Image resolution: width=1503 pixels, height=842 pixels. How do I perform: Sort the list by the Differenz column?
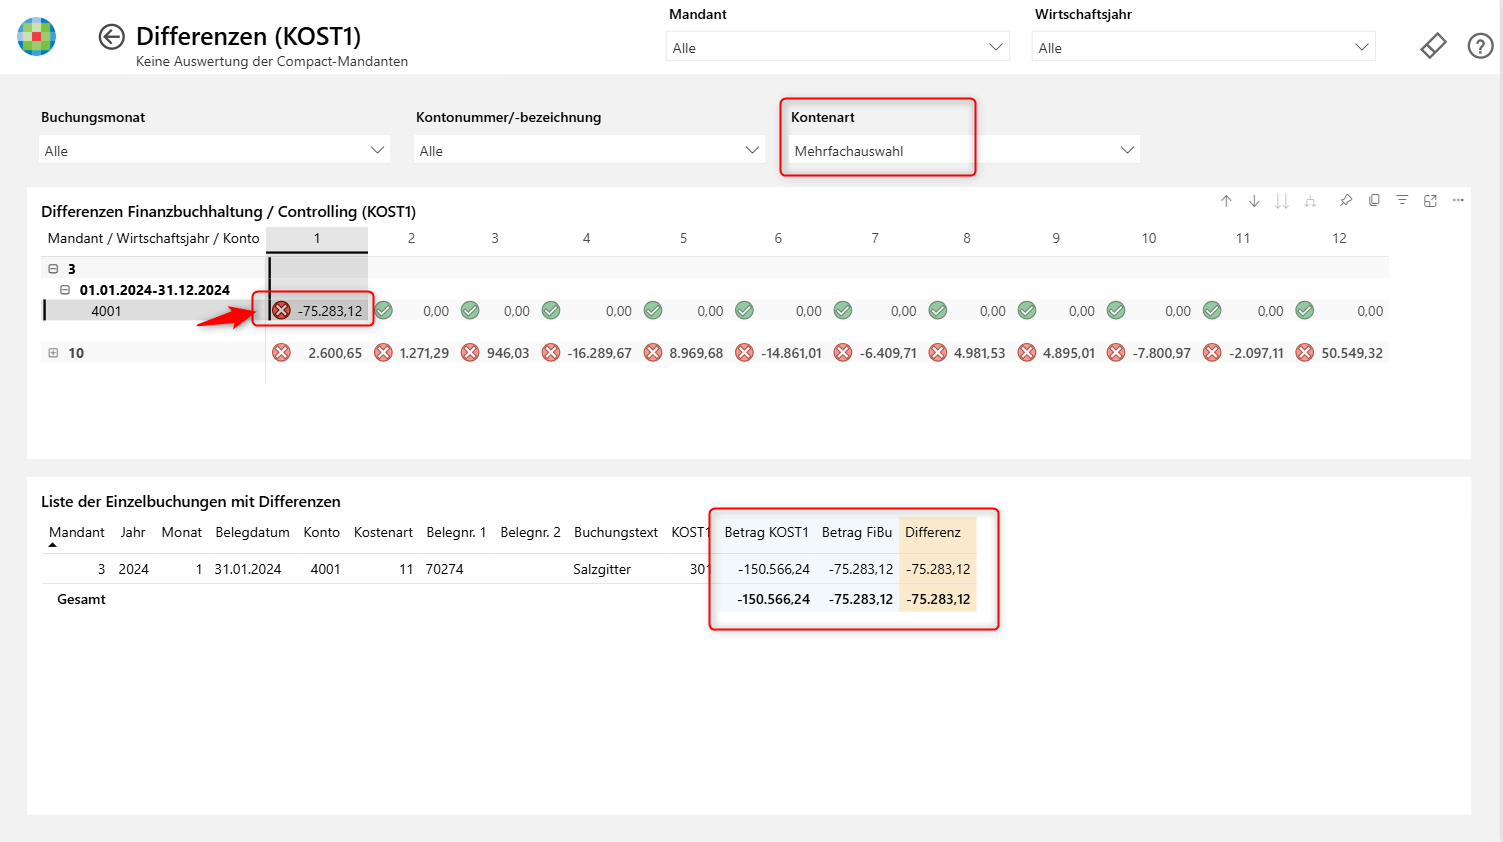click(933, 532)
